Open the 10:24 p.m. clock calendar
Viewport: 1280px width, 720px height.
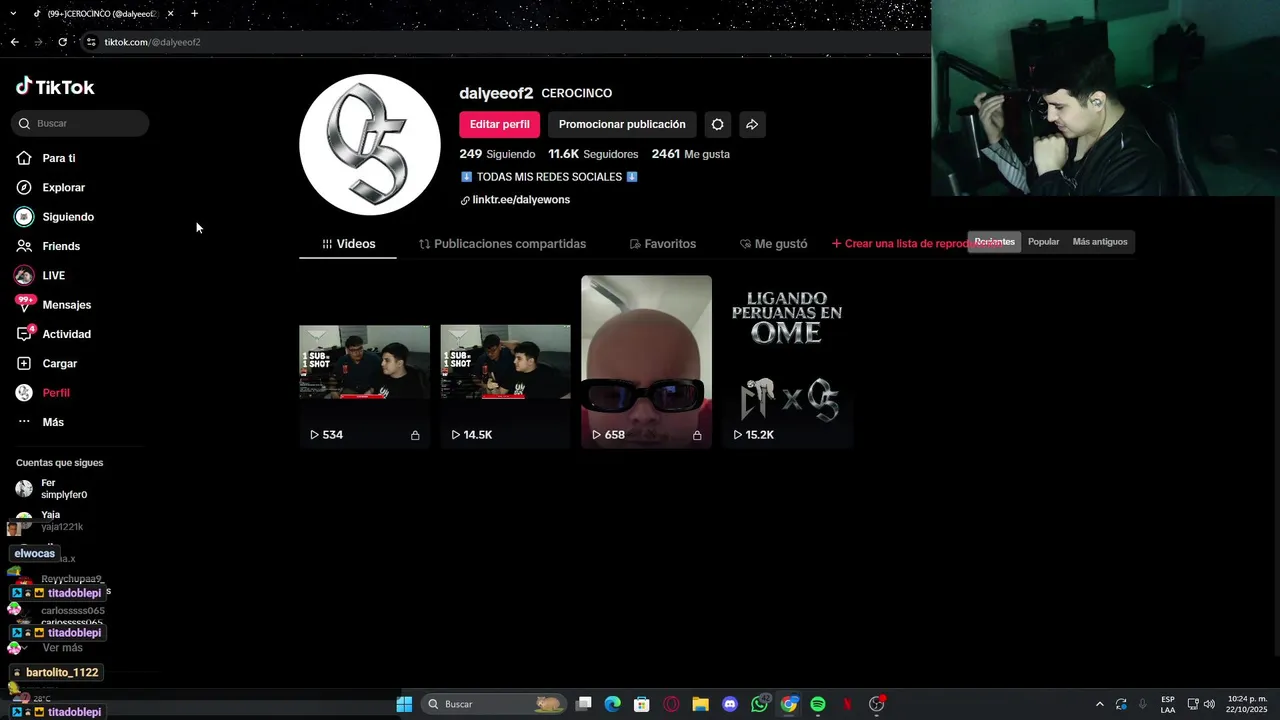click(1247, 704)
